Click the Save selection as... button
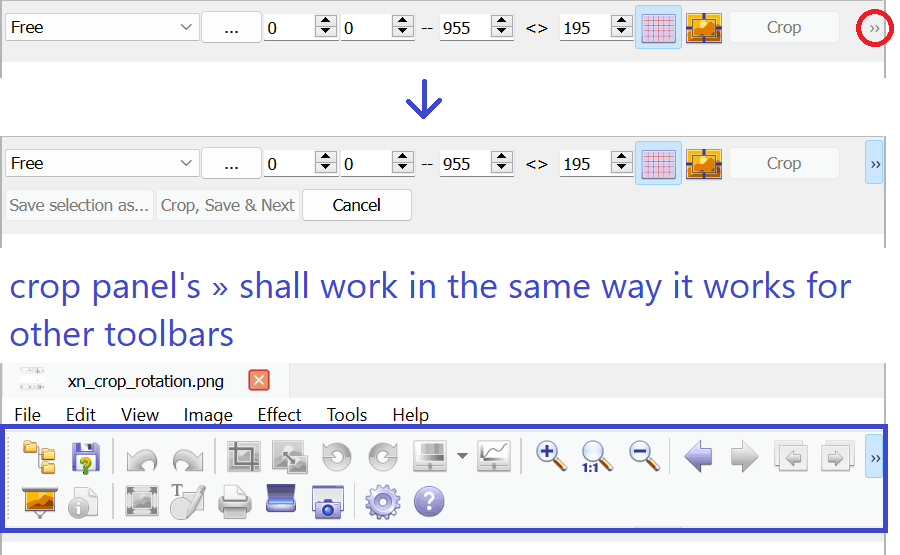Image resolution: width=900 pixels, height=555 pixels. [79, 205]
